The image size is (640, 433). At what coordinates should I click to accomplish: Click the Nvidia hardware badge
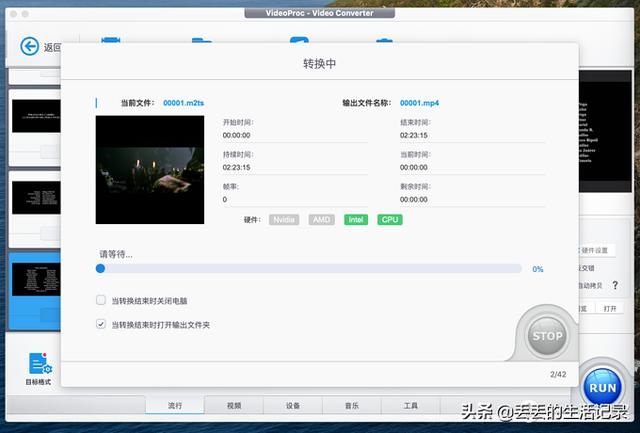pos(284,220)
